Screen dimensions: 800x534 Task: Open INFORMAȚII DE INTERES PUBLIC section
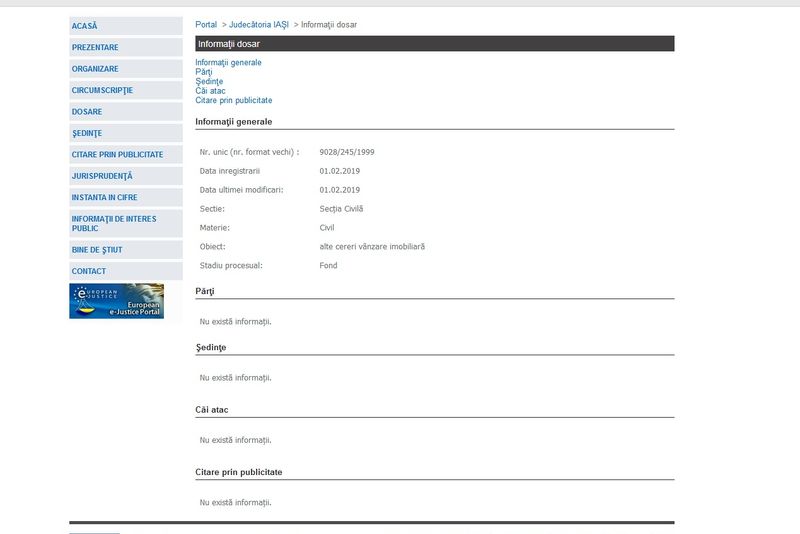pos(113,223)
